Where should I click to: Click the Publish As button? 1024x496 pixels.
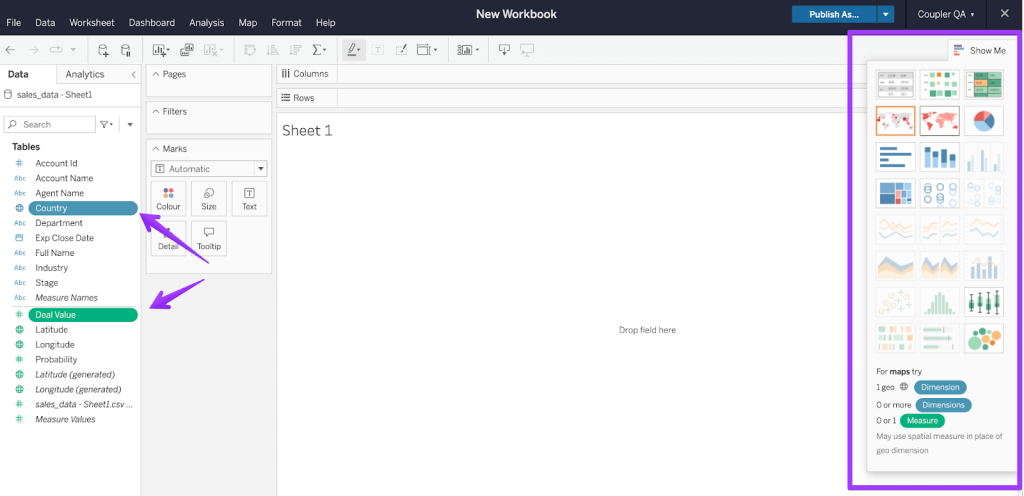(x=834, y=14)
